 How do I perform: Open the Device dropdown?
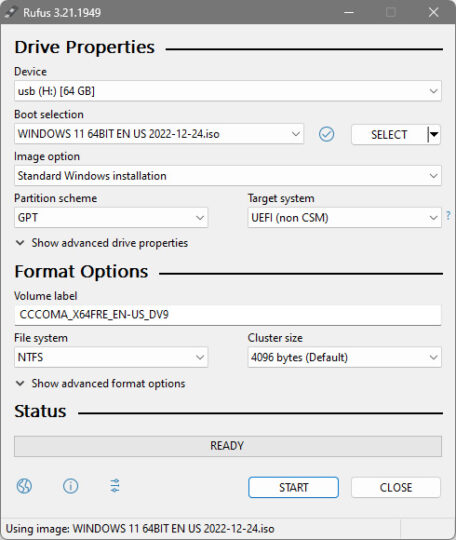pos(228,91)
